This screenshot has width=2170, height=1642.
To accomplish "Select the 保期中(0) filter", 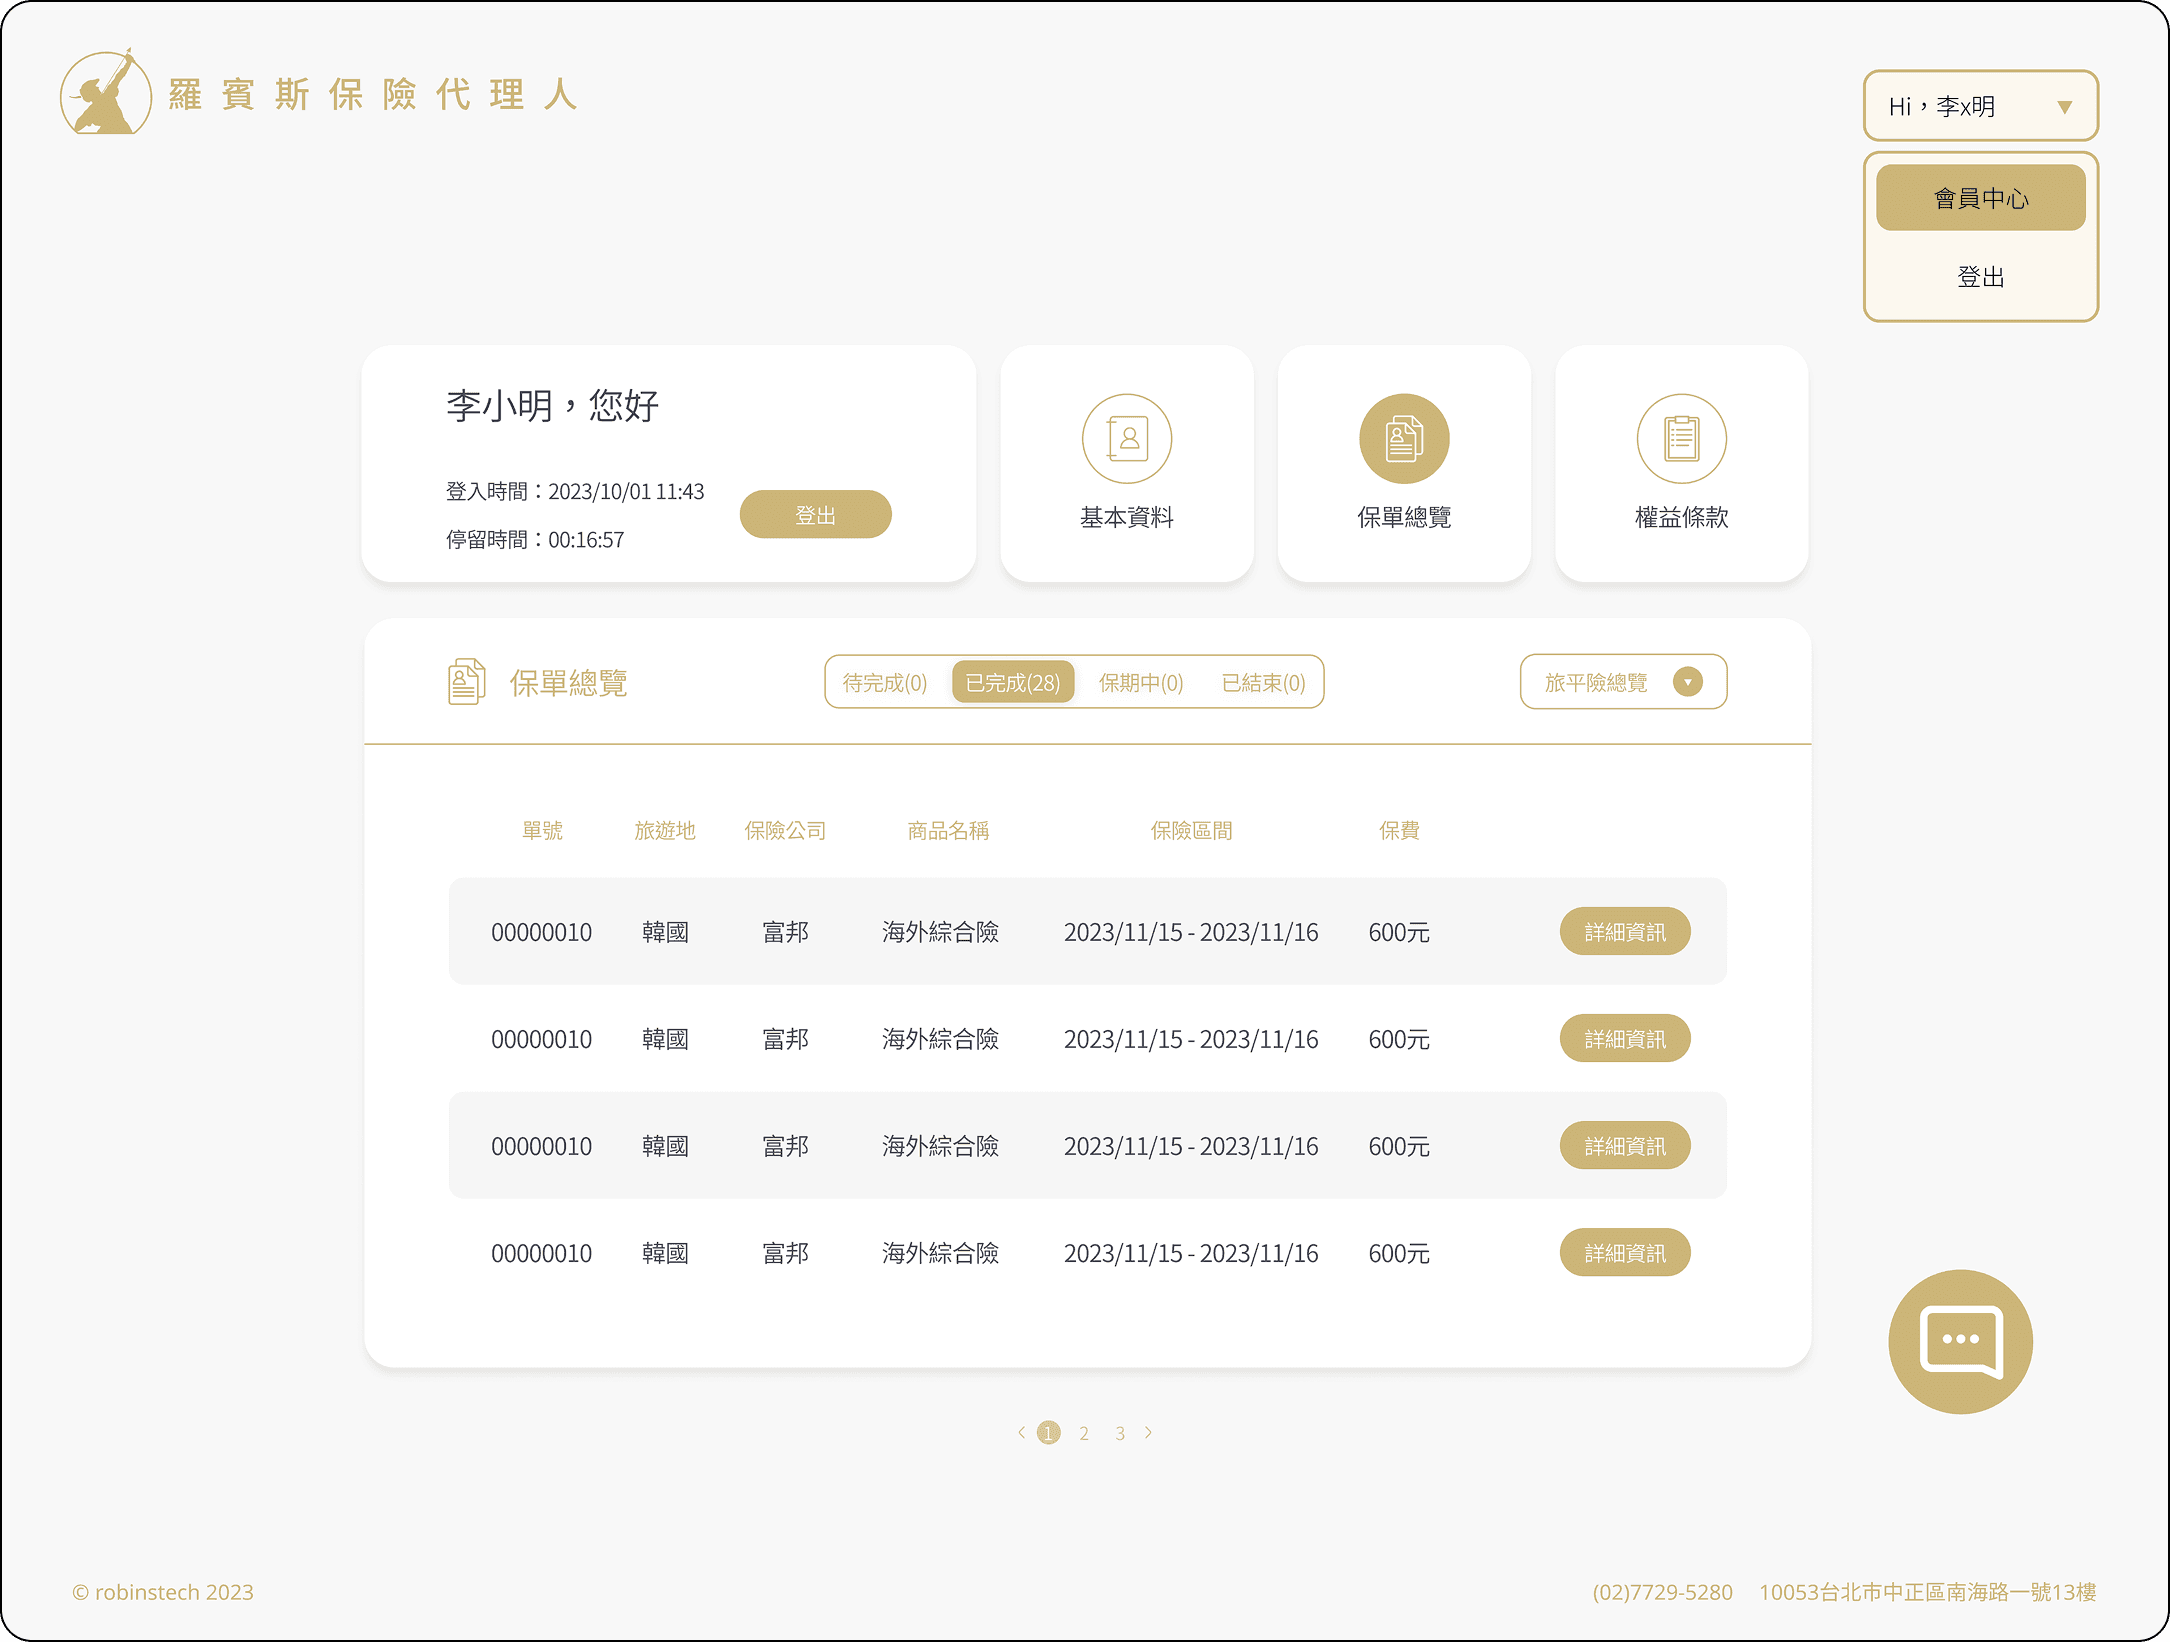I will pos(1141,682).
